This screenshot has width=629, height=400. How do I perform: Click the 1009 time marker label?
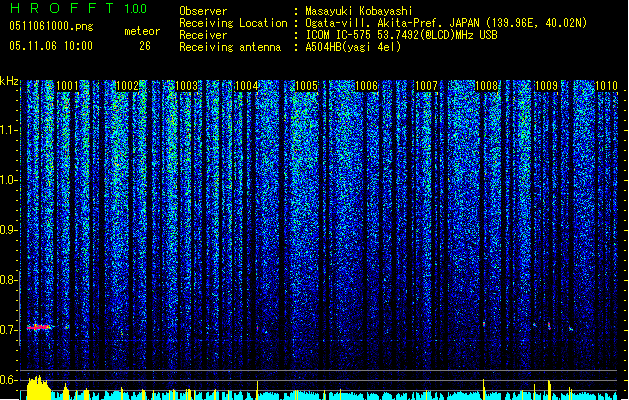[546, 86]
